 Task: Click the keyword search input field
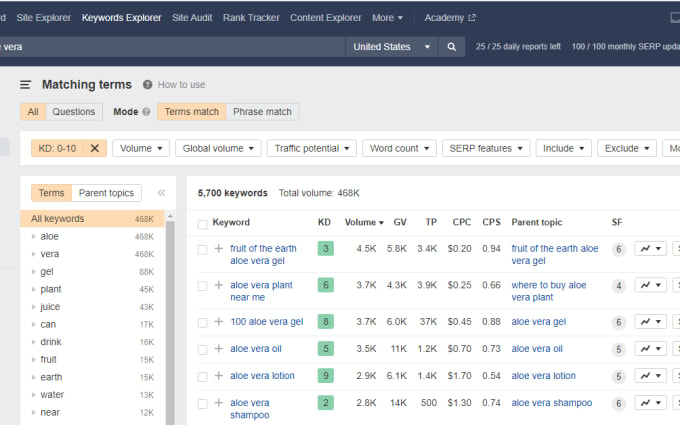[x=173, y=47]
